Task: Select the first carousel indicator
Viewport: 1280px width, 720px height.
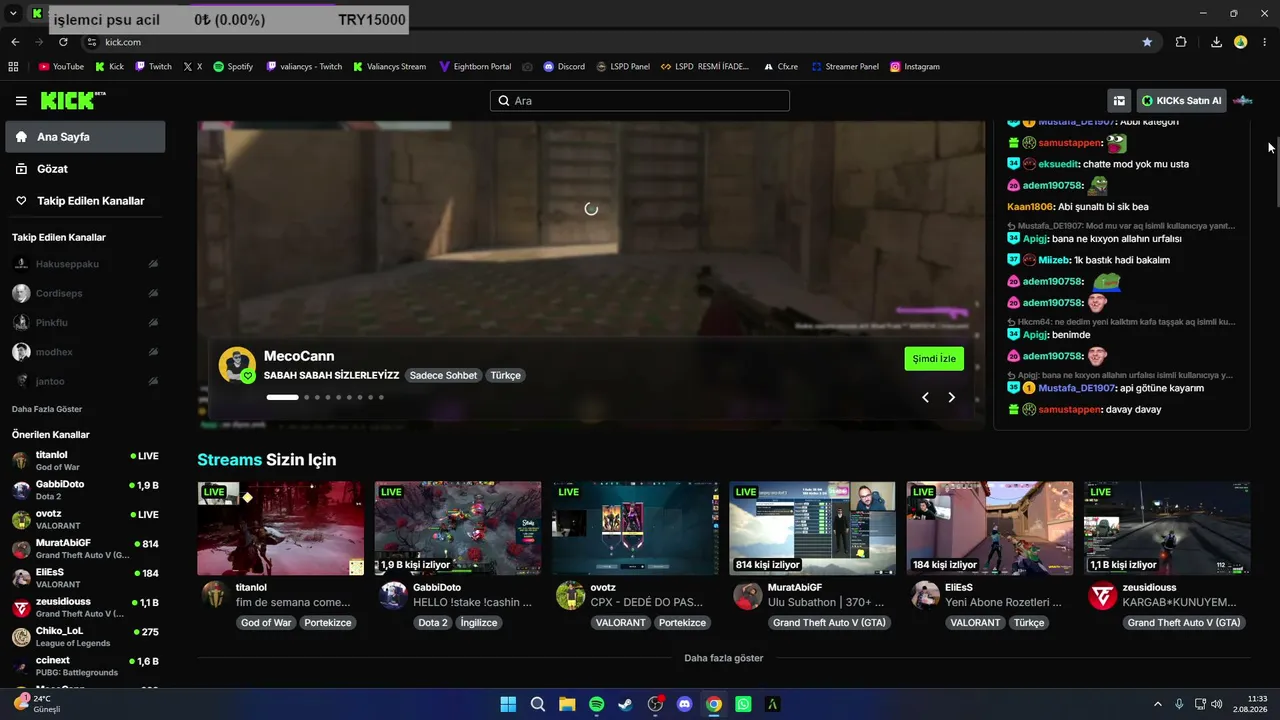Action: tap(282, 397)
